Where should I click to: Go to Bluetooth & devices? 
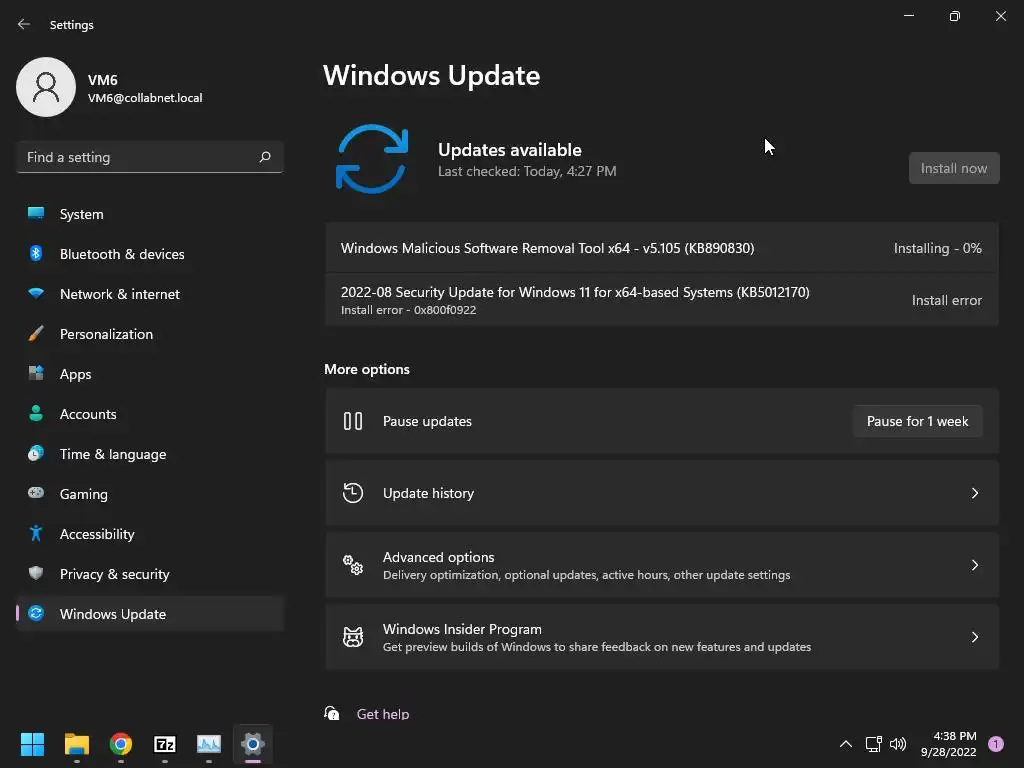[x=150, y=254]
